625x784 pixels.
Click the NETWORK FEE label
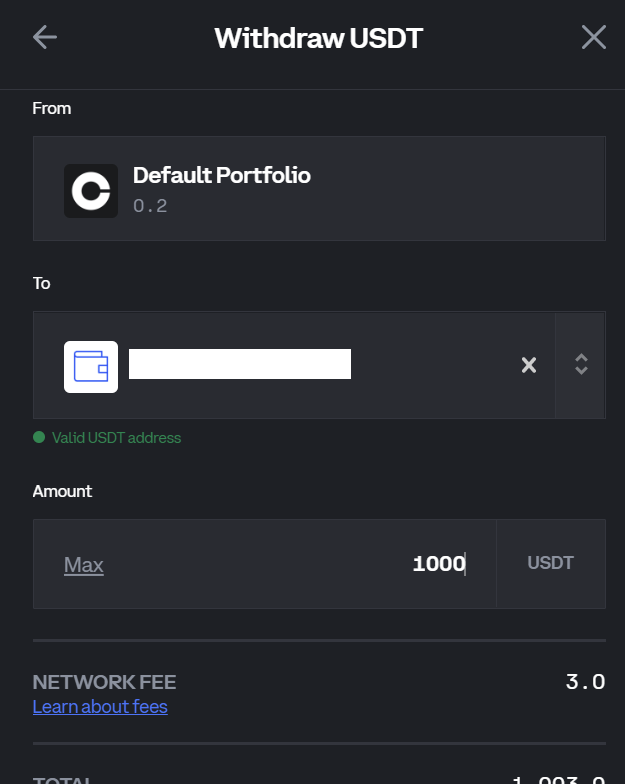pyautogui.click(x=104, y=683)
